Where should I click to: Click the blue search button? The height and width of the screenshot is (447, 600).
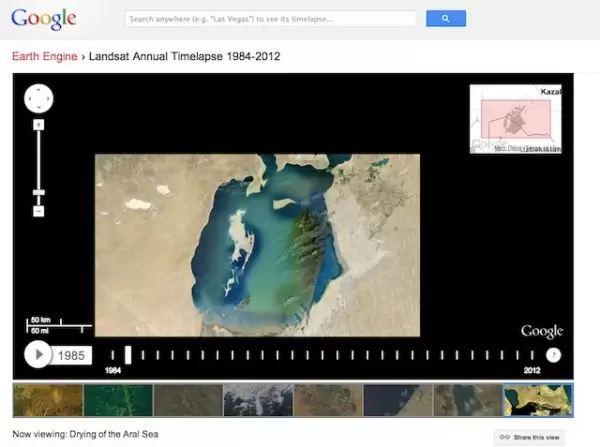tap(445, 19)
